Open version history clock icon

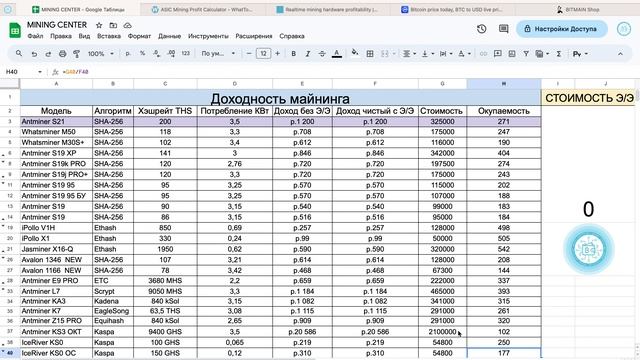[x=482, y=29]
